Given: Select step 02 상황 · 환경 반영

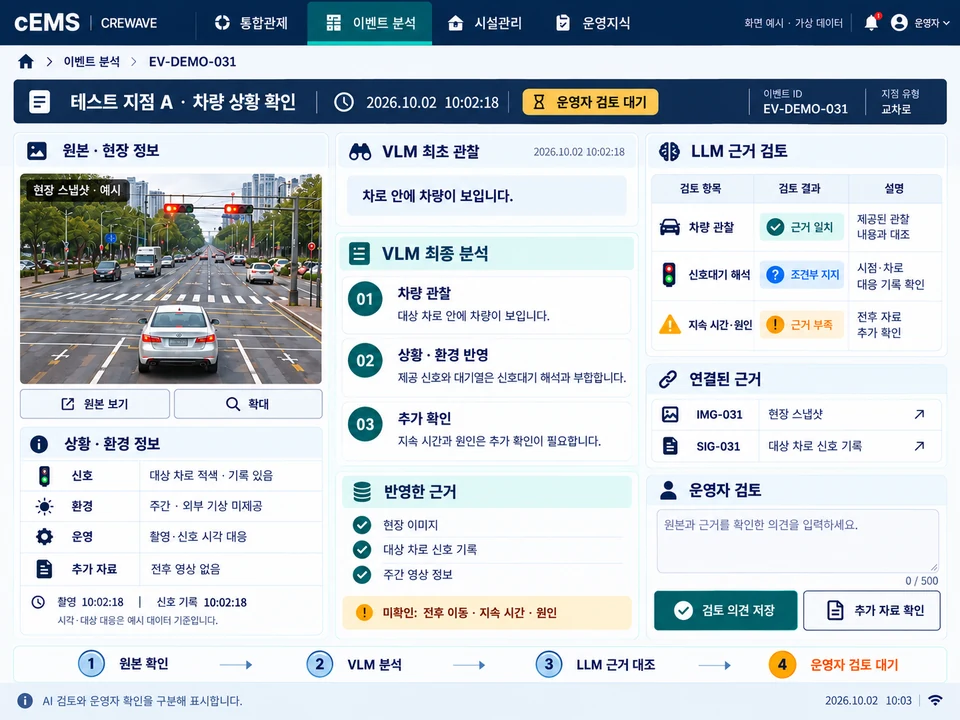Looking at the screenshot, I should (x=486, y=367).
